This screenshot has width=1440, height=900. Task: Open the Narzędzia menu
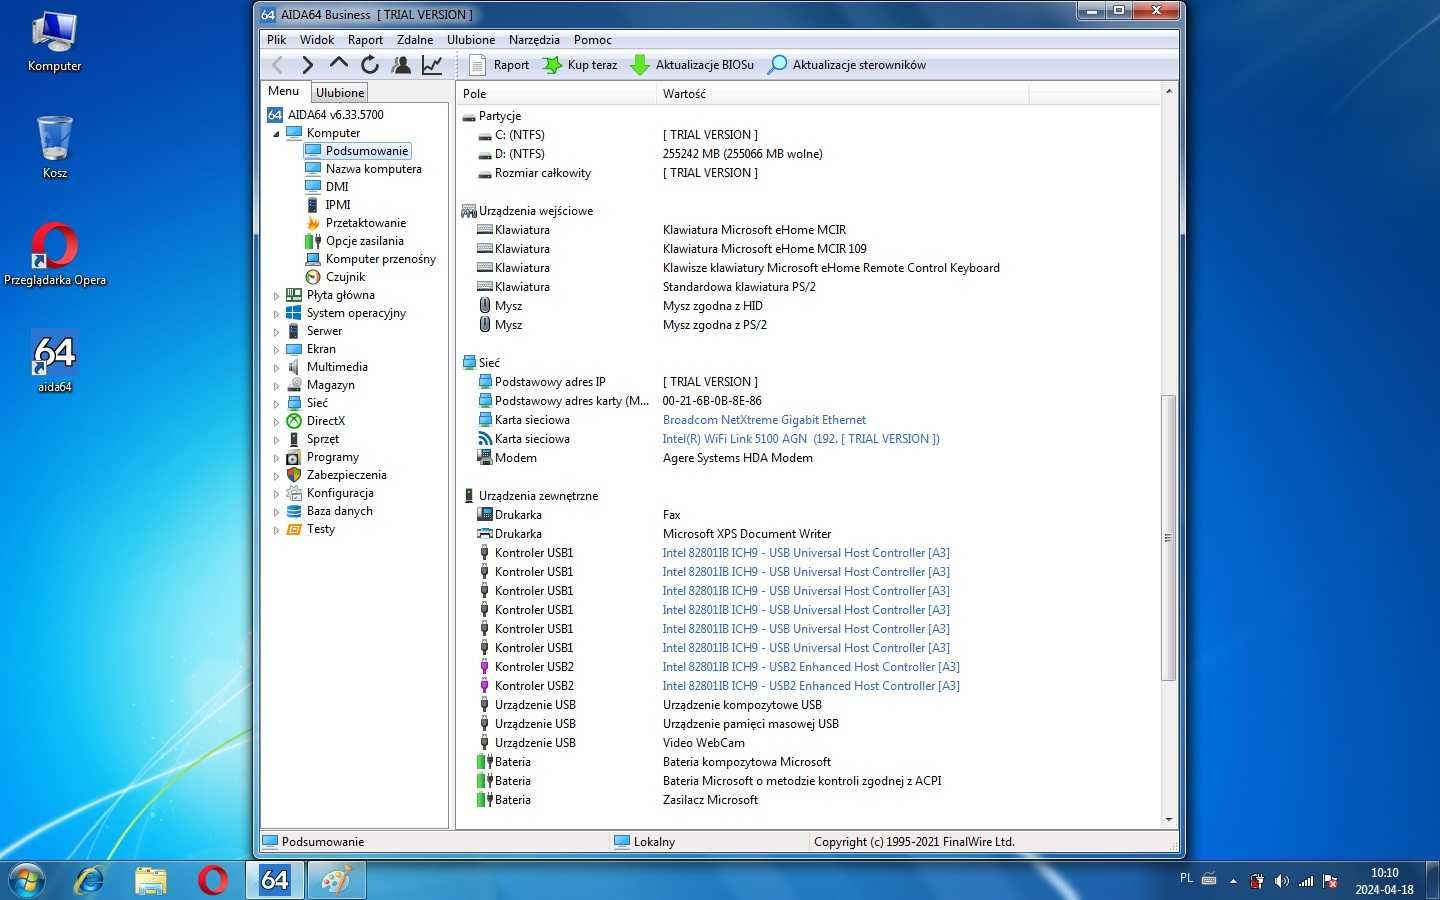(534, 40)
